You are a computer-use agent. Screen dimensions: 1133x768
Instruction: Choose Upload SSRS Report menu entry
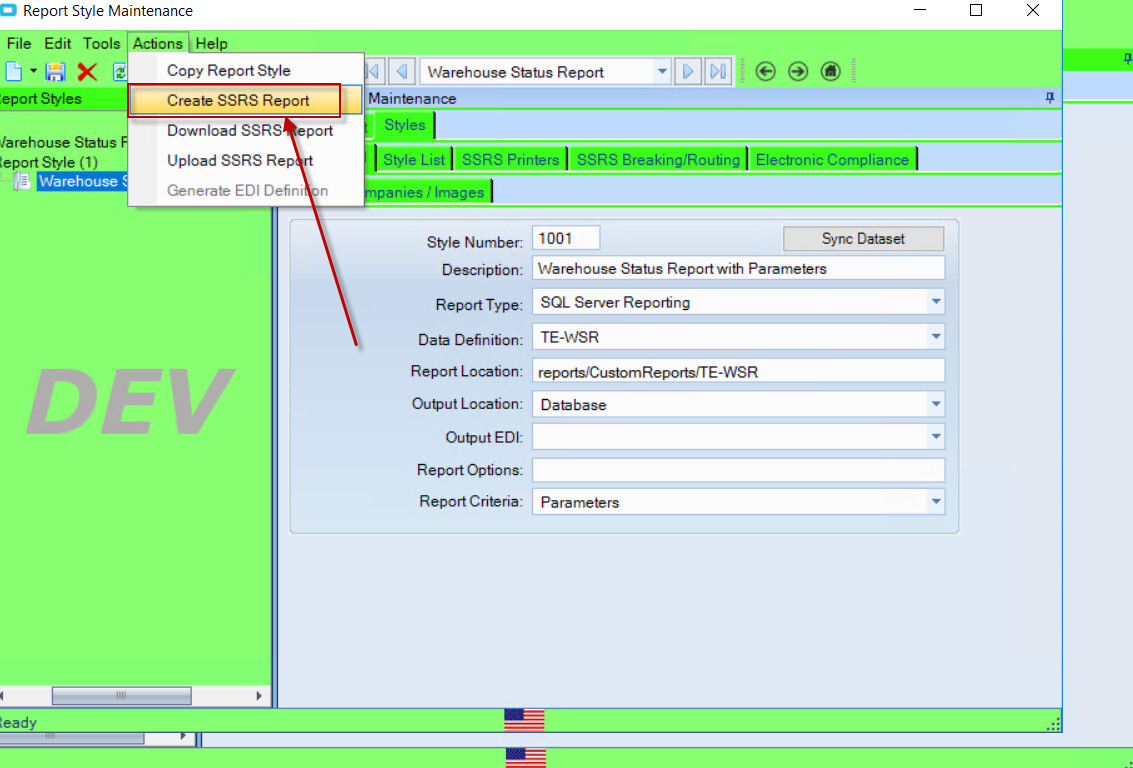(246, 160)
